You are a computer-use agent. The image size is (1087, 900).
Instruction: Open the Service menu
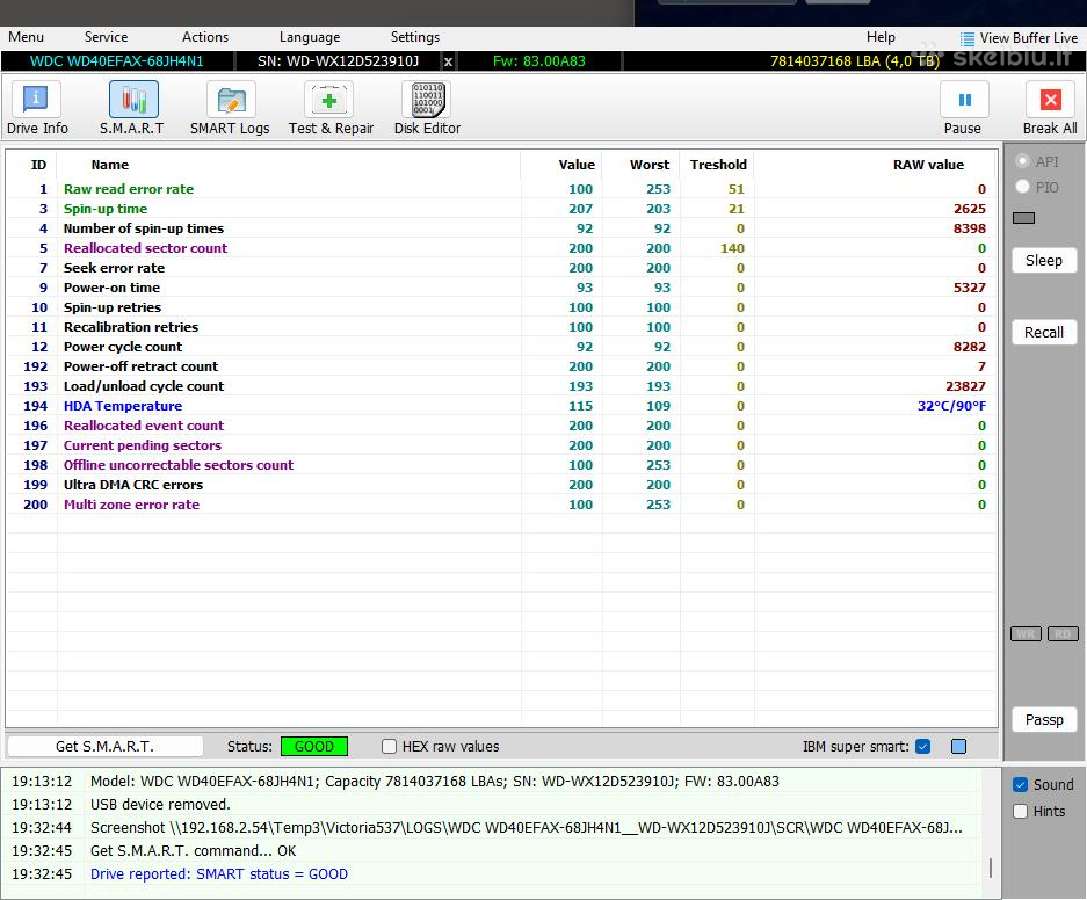[106, 37]
